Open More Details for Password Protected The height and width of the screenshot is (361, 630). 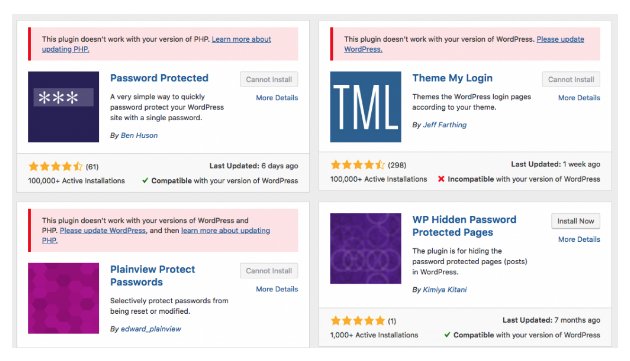click(277, 98)
